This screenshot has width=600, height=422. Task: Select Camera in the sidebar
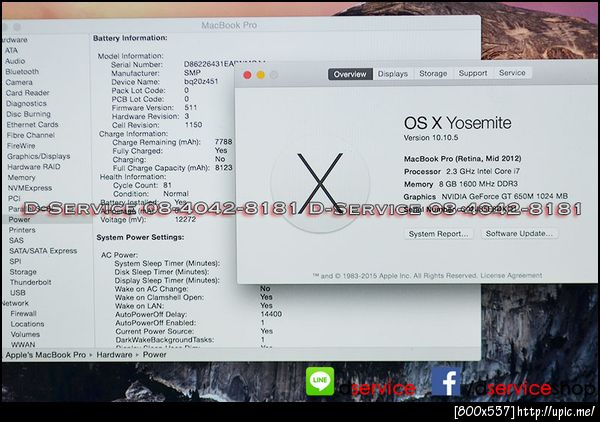point(19,82)
